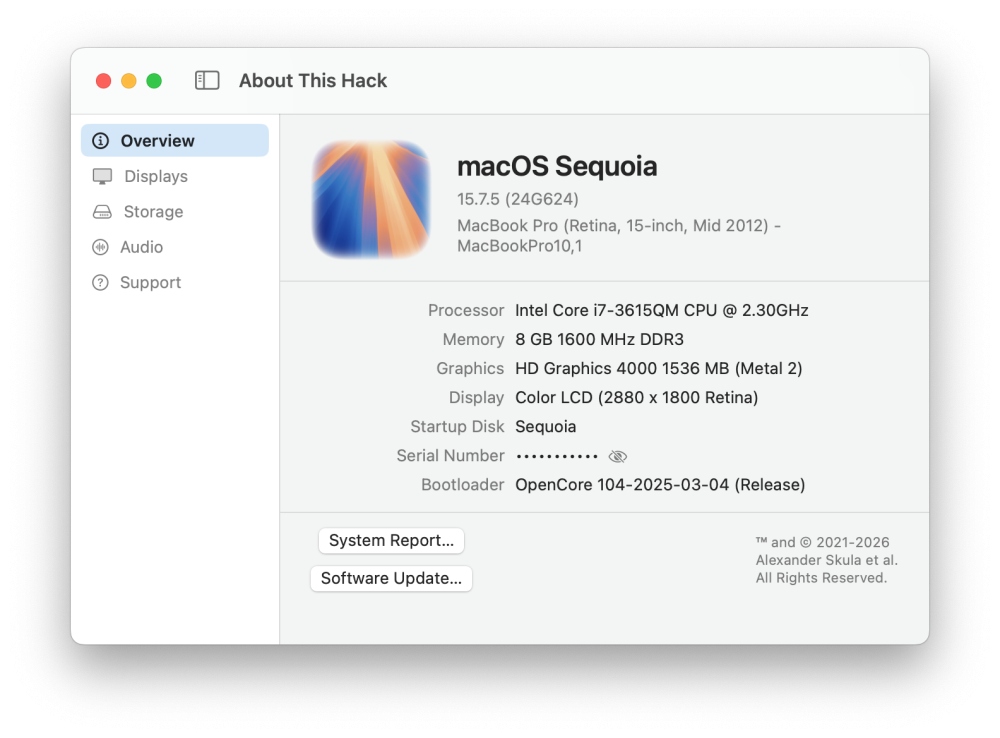The height and width of the screenshot is (738, 1000).
Task: Click the MacBookPro10,1 model text
Action: (x=520, y=246)
